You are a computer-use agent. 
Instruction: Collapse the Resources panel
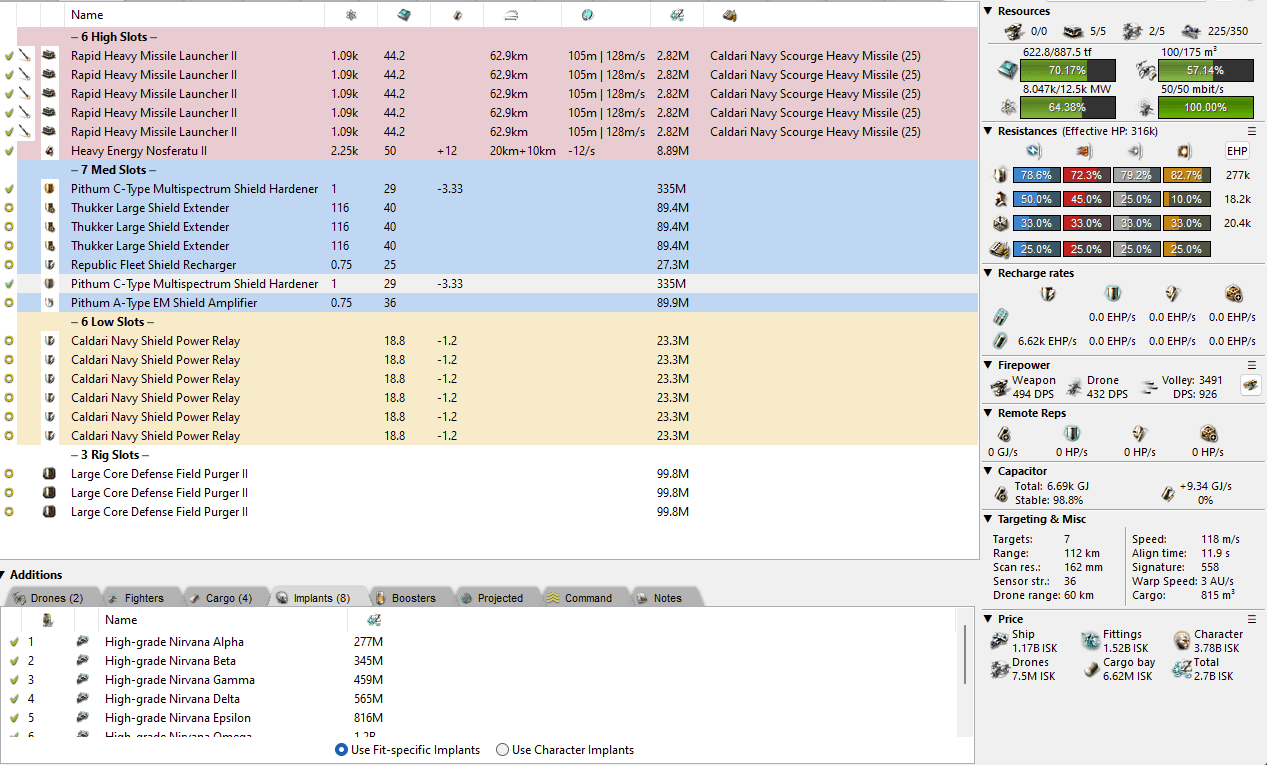(x=989, y=11)
